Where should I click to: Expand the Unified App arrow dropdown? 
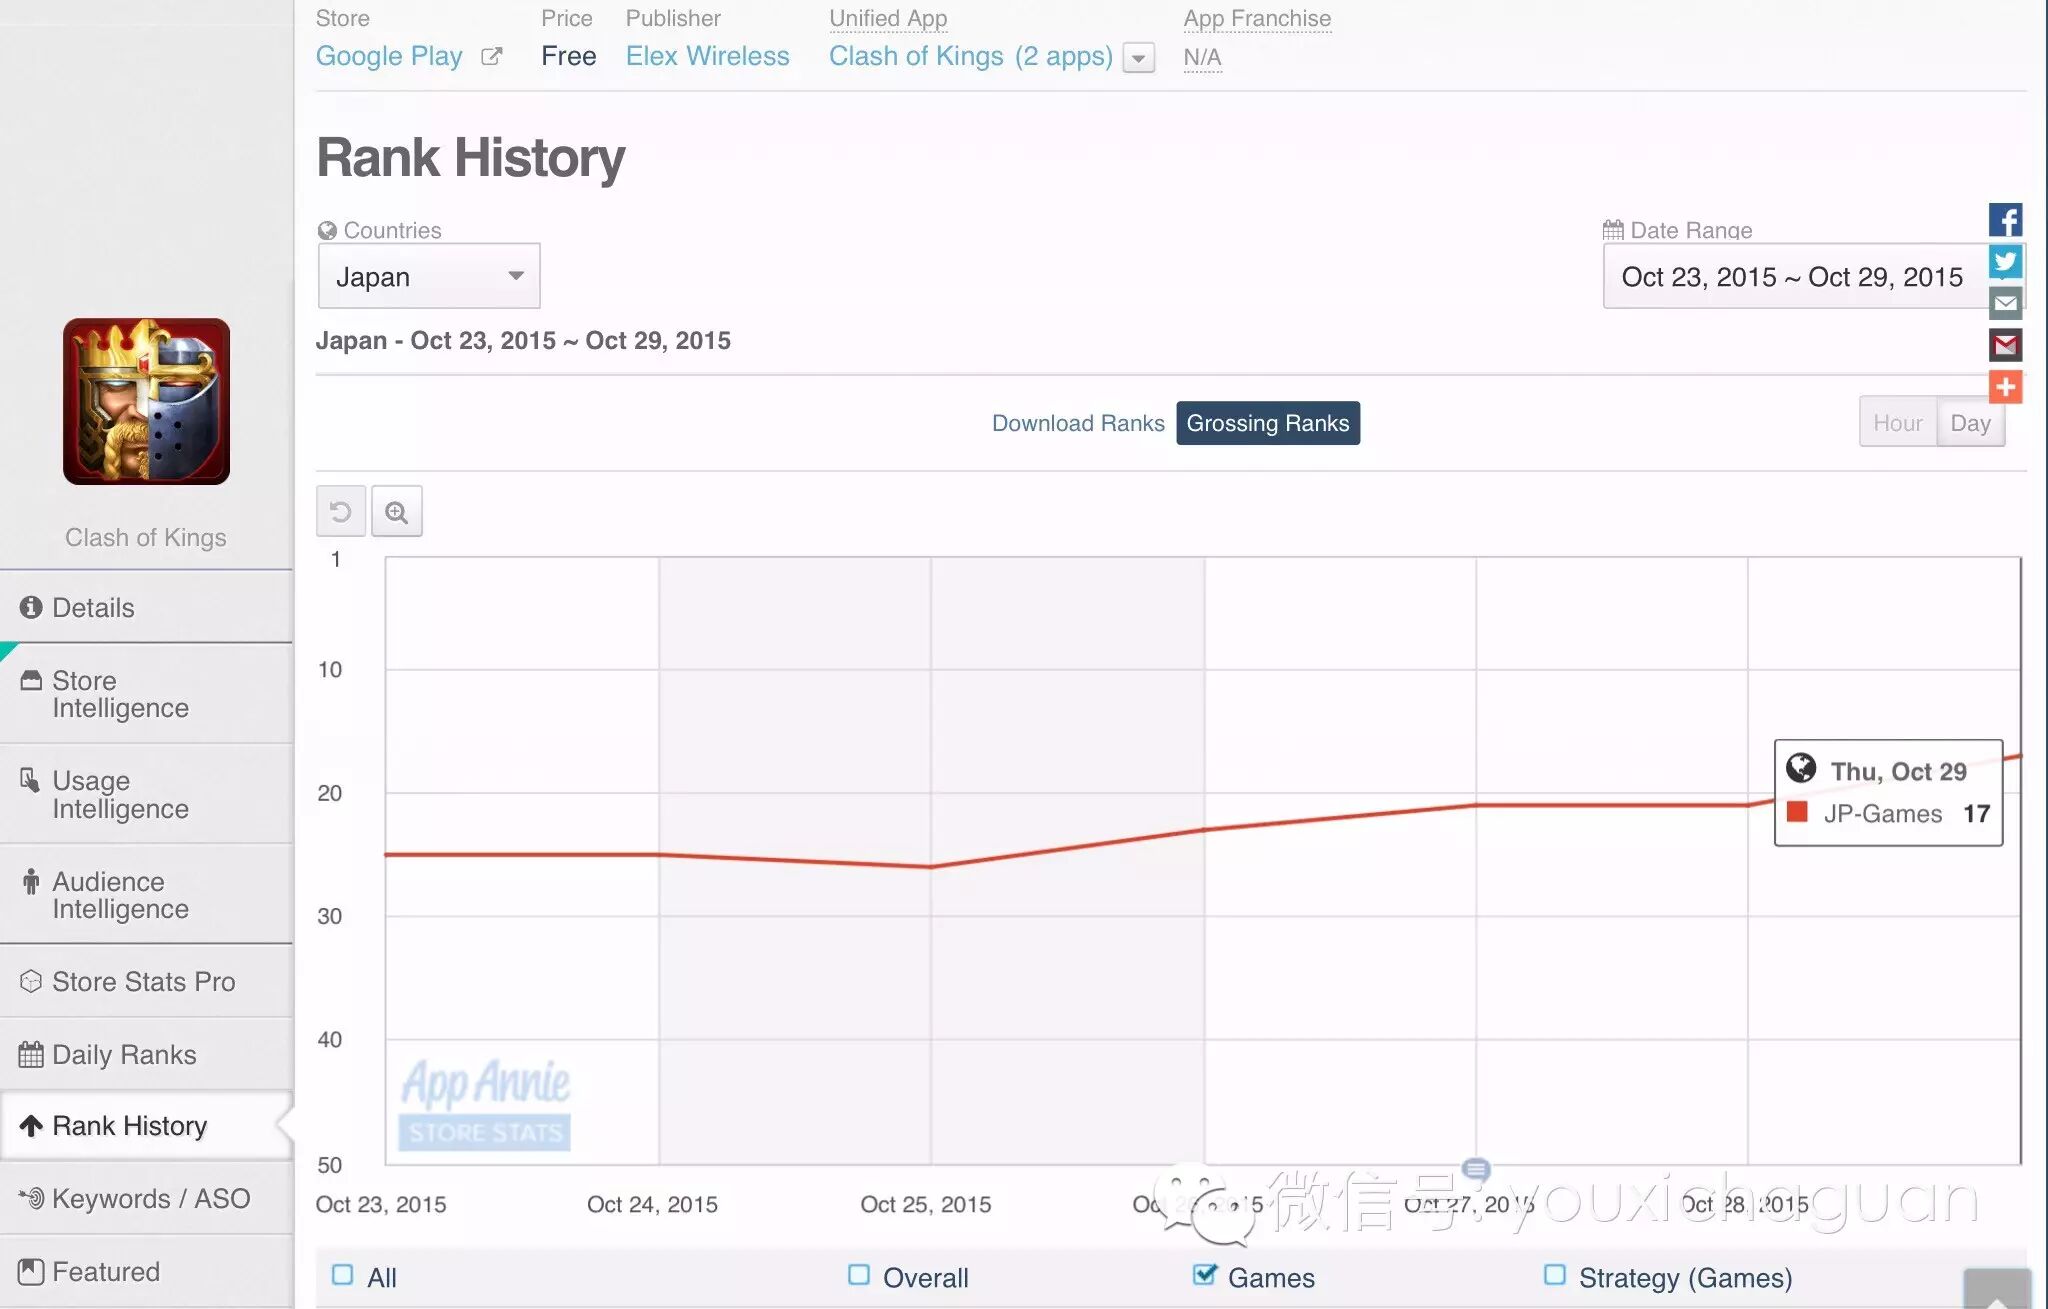(x=1138, y=58)
